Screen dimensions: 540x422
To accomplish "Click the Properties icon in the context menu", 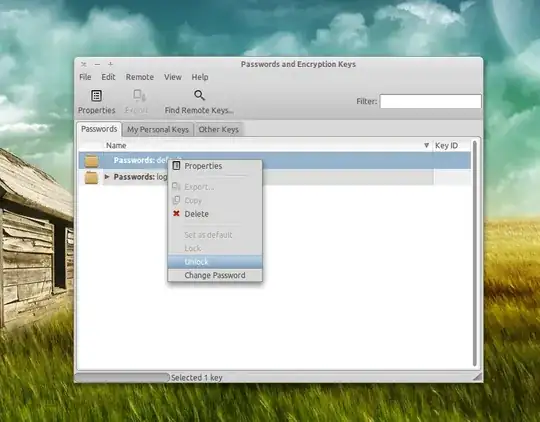I will [176, 166].
